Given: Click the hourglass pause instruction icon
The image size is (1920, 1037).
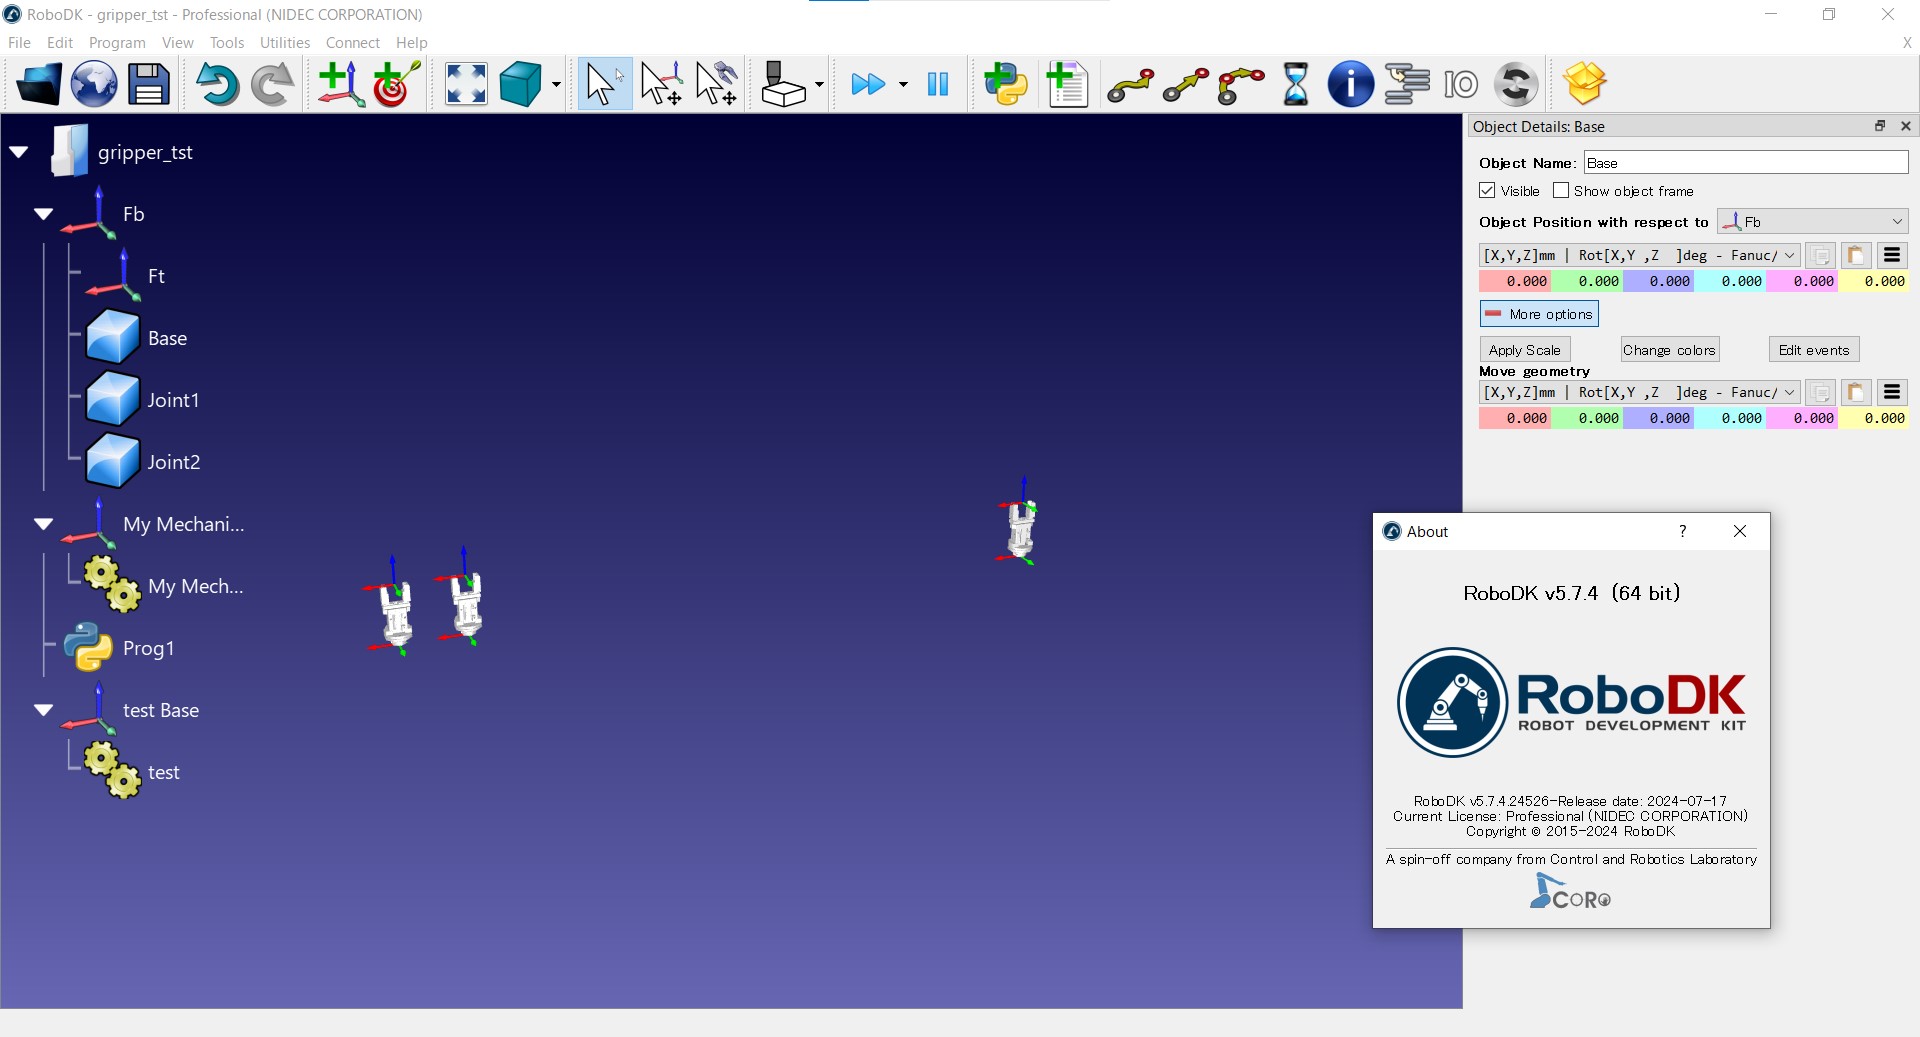Looking at the screenshot, I should click(x=1295, y=85).
